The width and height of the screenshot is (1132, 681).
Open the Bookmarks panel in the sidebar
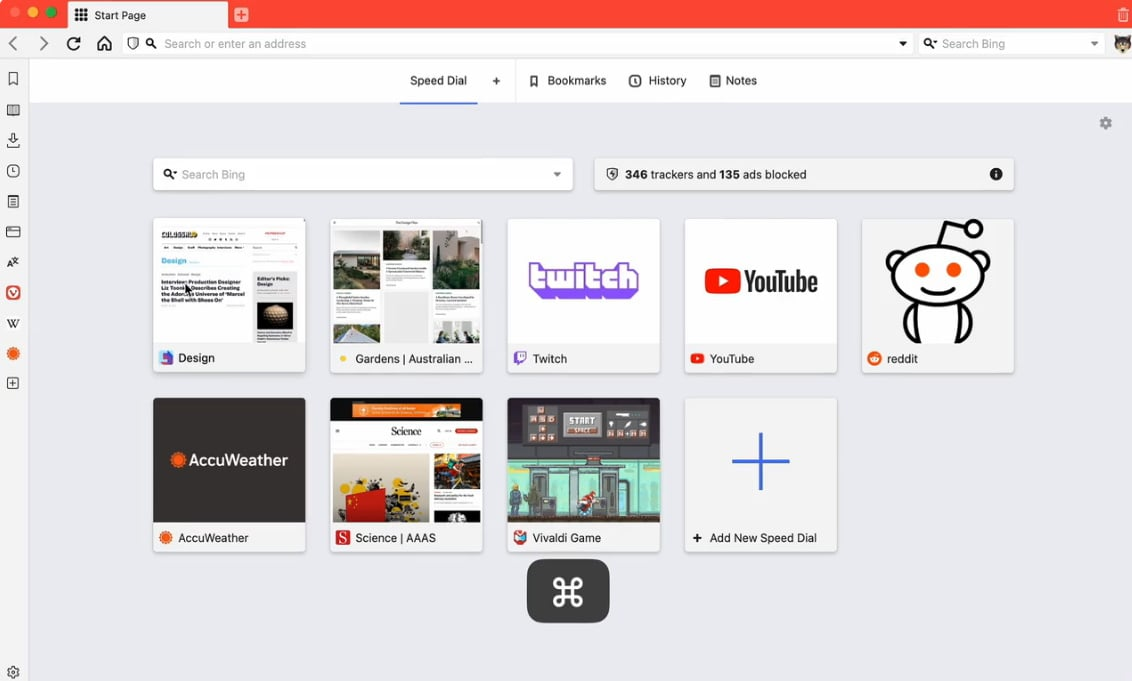[x=13, y=79]
